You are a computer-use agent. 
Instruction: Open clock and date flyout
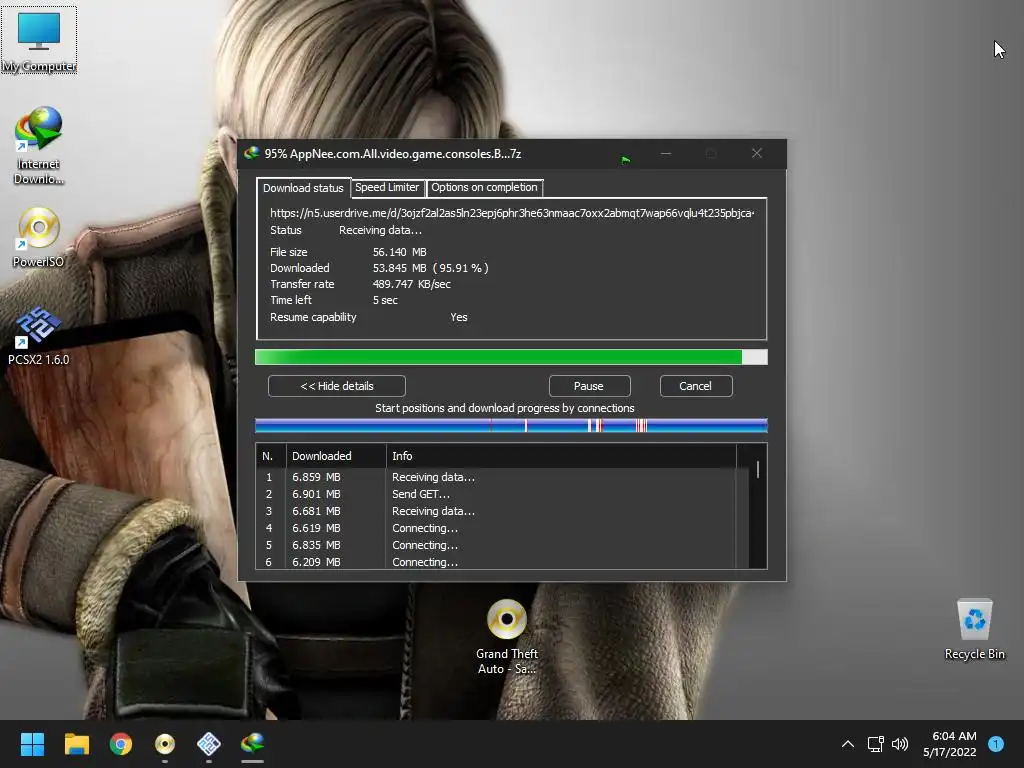tap(950, 744)
